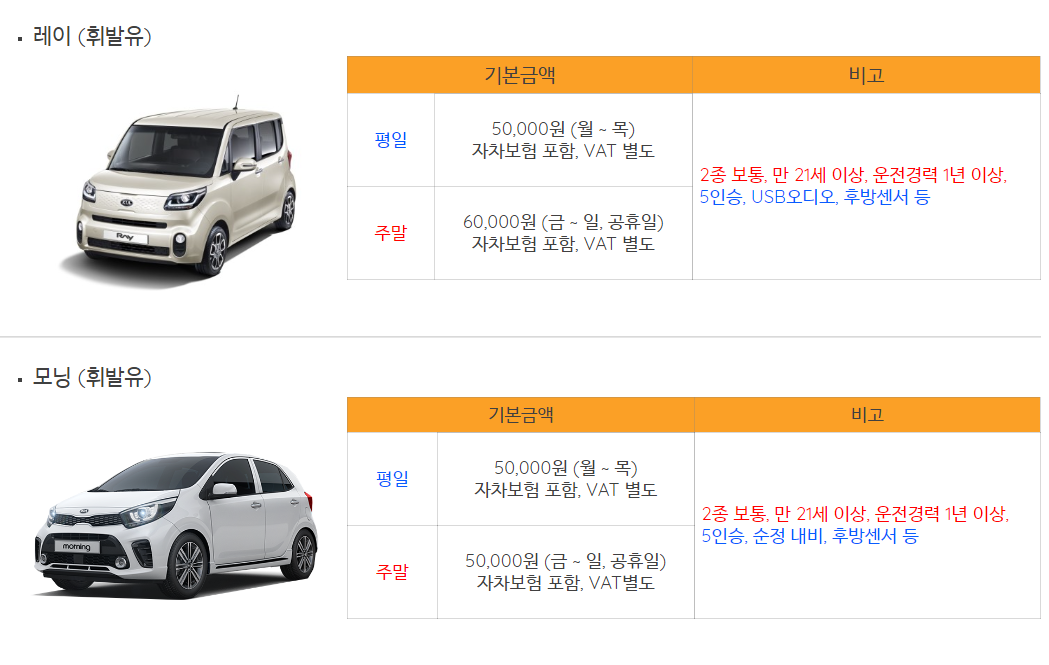
Task: Click the Morning weekend price 50,000원 (금 ~ 일, 공휴일)
Action: (566, 561)
